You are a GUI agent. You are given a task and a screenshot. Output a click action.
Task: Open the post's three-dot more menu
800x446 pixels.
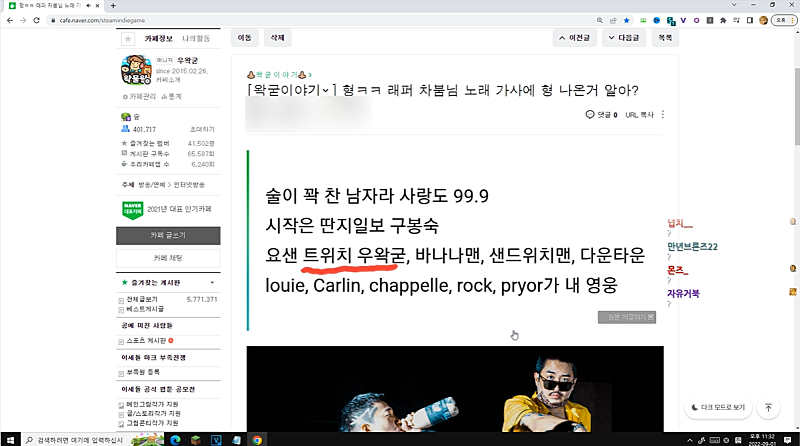tap(664, 115)
